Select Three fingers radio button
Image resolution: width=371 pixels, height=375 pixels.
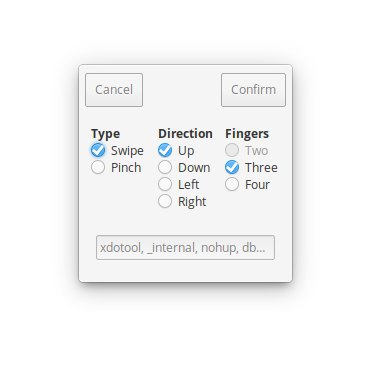tap(232, 167)
